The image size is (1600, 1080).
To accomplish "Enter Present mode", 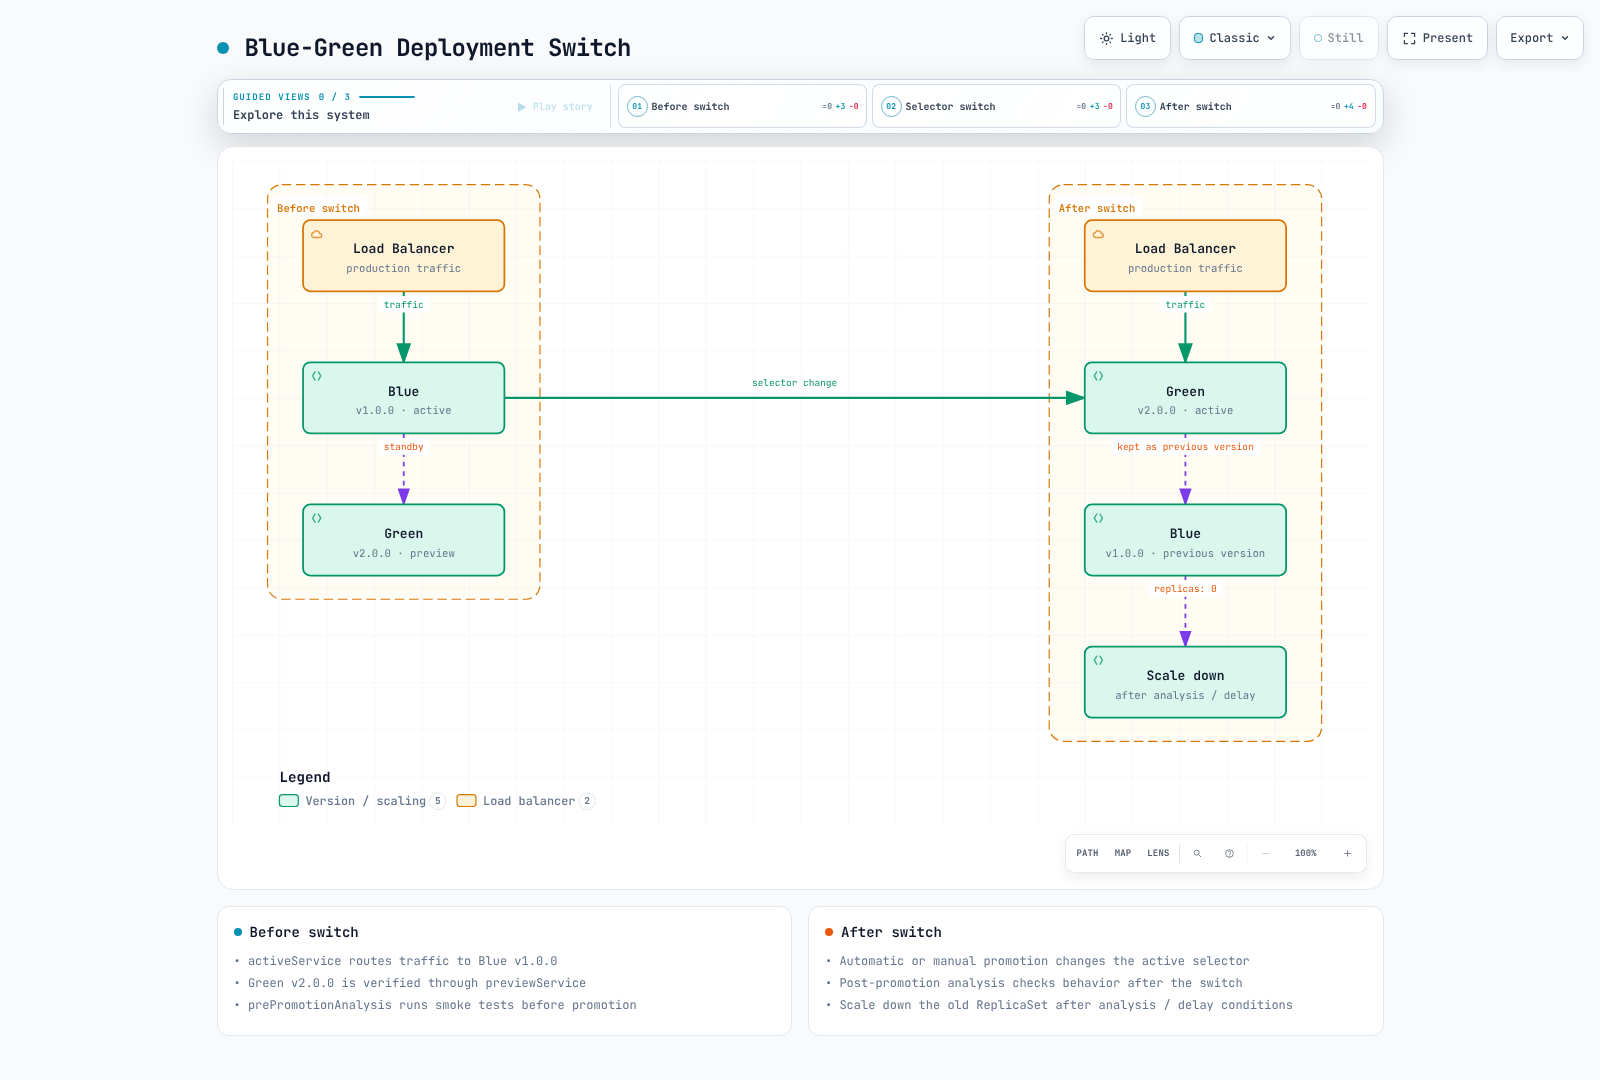I will (x=1437, y=38).
